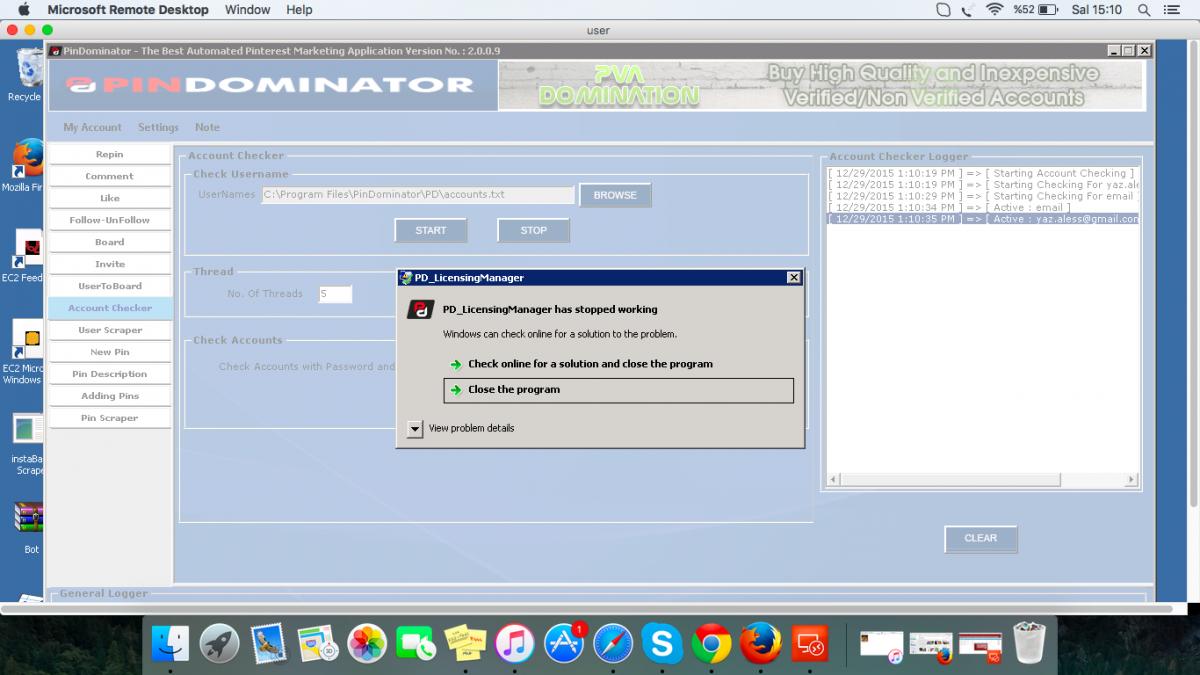Expand View problem details arrow
Image resolution: width=1200 pixels, height=675 pixels.
click(415, 428)
